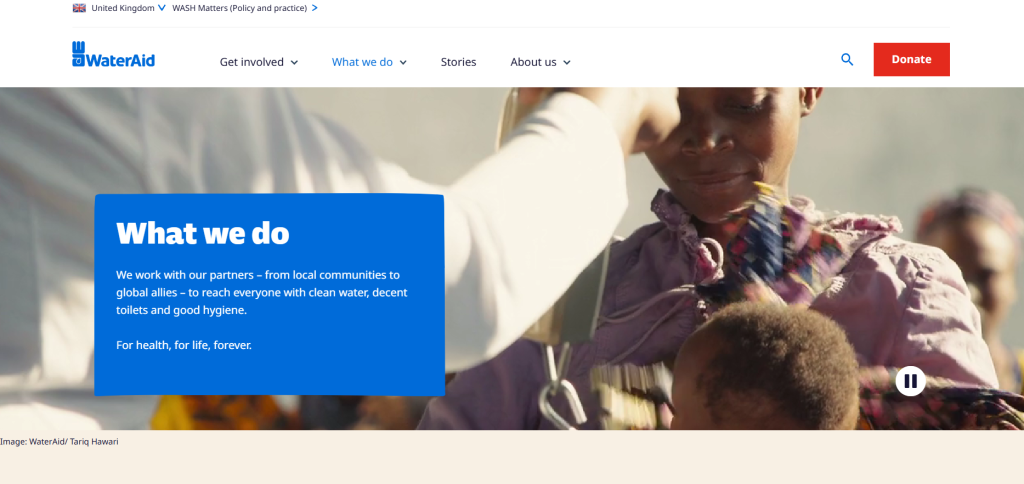Pause the hero background video
The width and height of the screenshot is (1024, 484).
(x=910, y=381)
